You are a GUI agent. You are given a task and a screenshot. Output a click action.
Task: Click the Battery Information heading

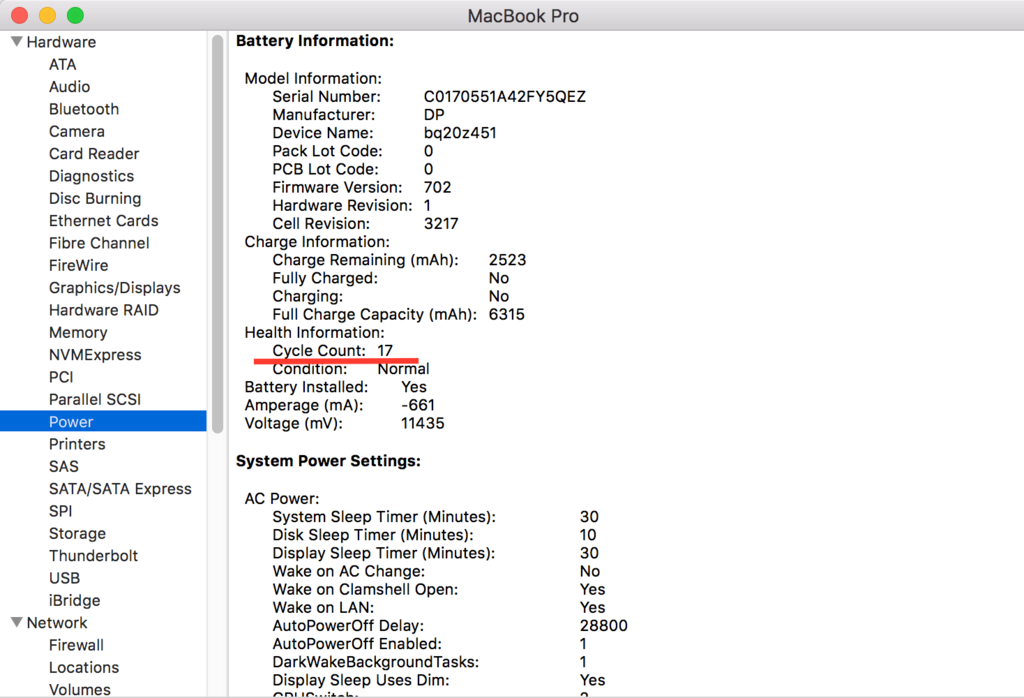pyautogui.click(x=315, y=40)
